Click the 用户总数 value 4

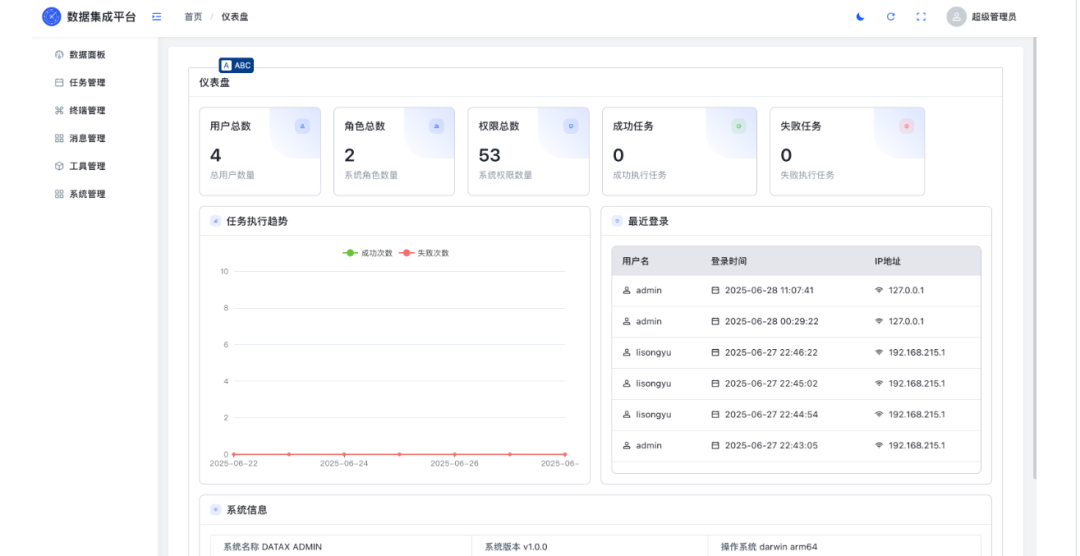(x=216, y=155)
